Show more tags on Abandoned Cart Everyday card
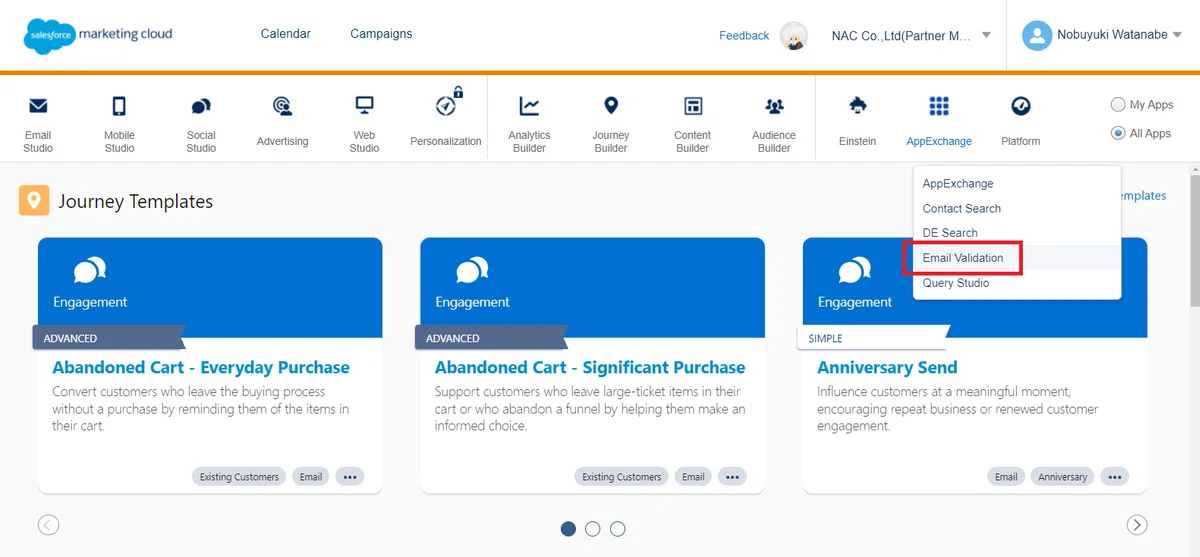Screen dimensions: 1200x557 pyautogui.click(x=350, y=477)
